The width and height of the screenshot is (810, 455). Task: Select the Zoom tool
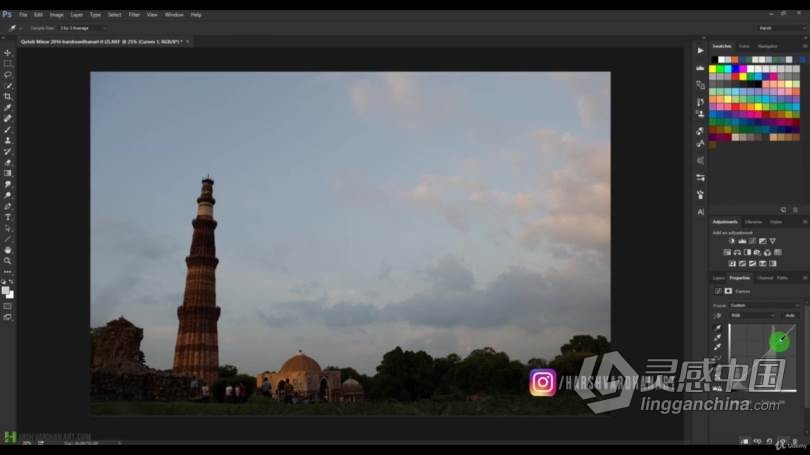[8, 261]
